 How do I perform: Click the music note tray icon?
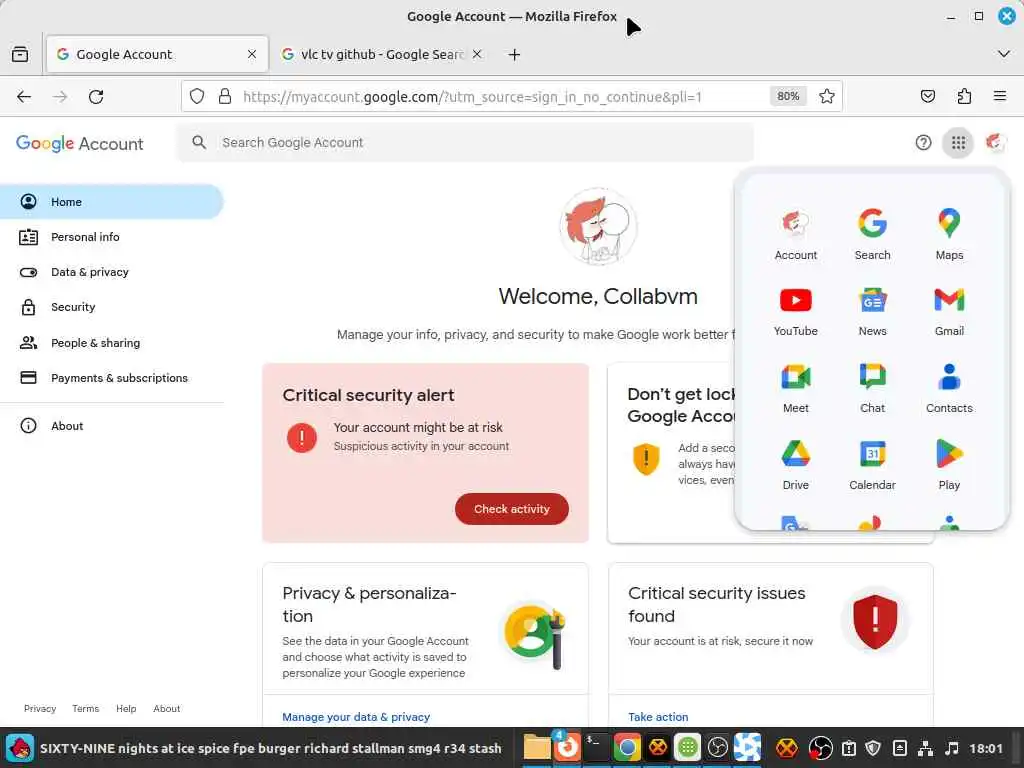[x=952, y=748]
